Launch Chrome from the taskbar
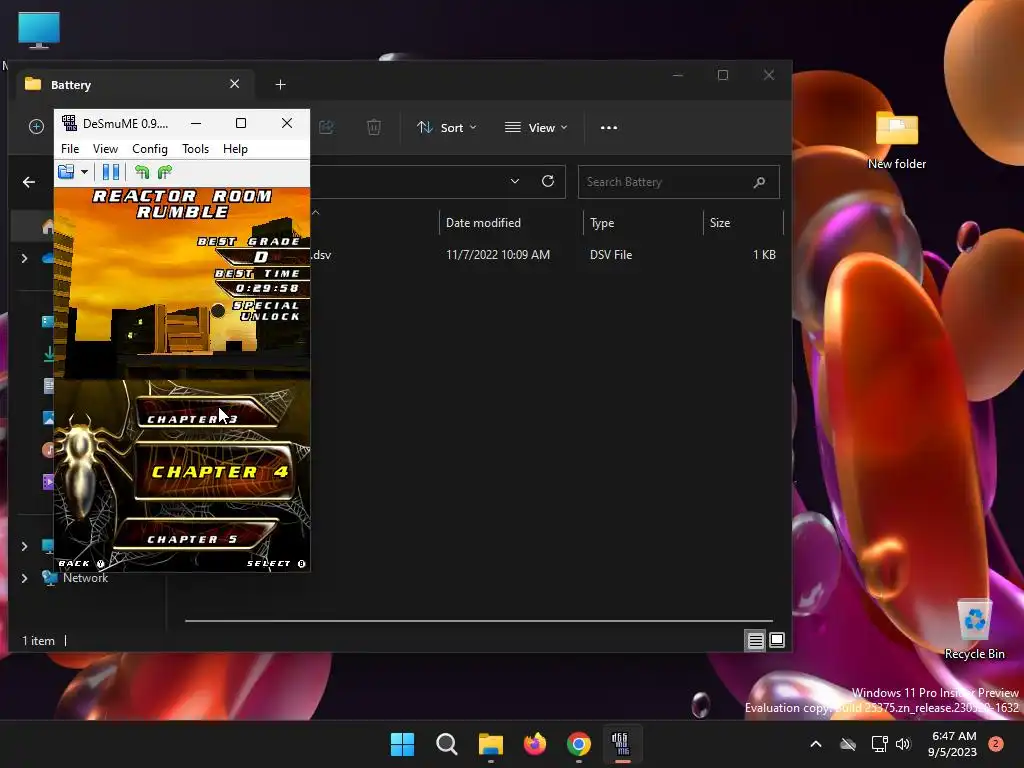The width and height of the screenshot is (1024, 768). coord(579,744)
